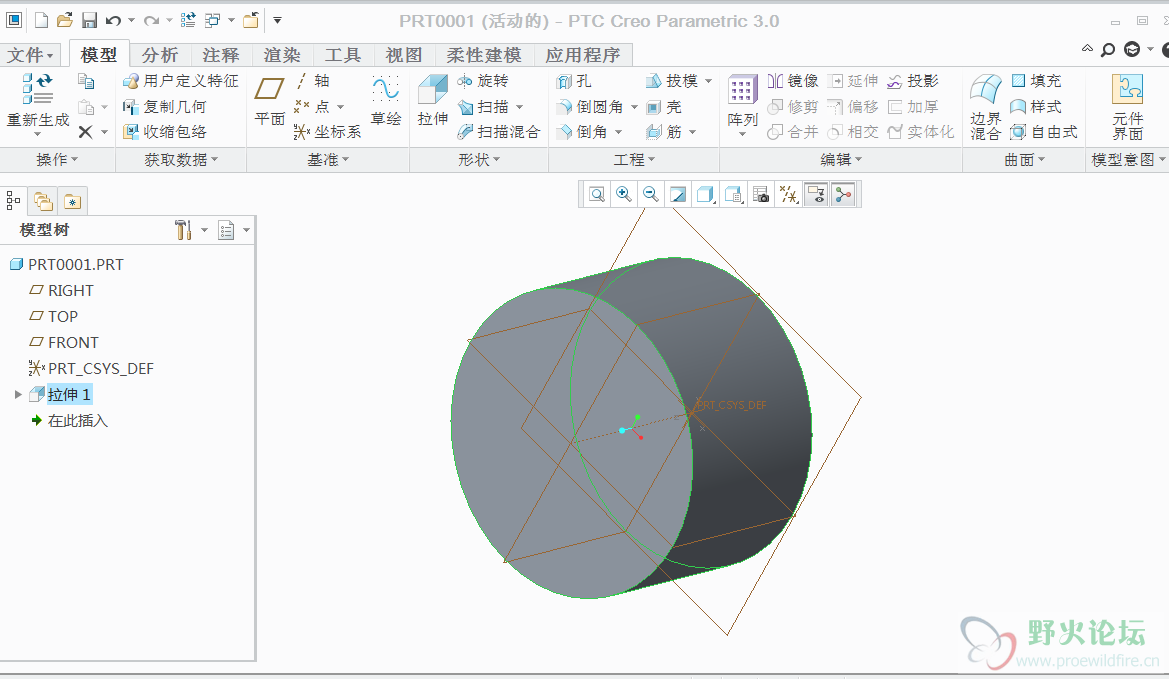This screenshot has width=1169, height=679.
Task: Click the 复制几何 (Copy Geometry) button
Action: 164,107
